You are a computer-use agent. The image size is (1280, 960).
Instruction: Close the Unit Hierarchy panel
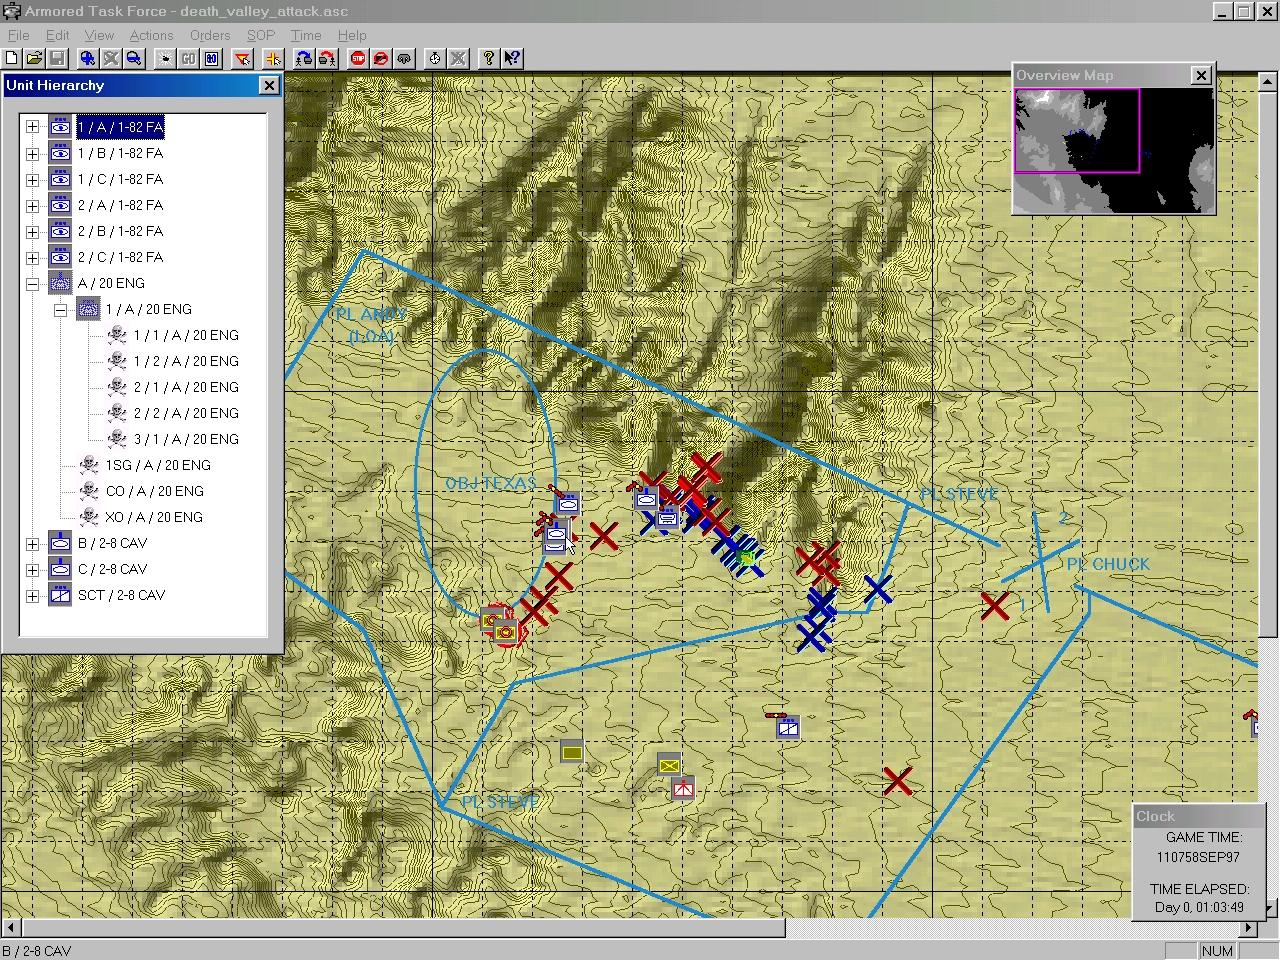point(268,86)
